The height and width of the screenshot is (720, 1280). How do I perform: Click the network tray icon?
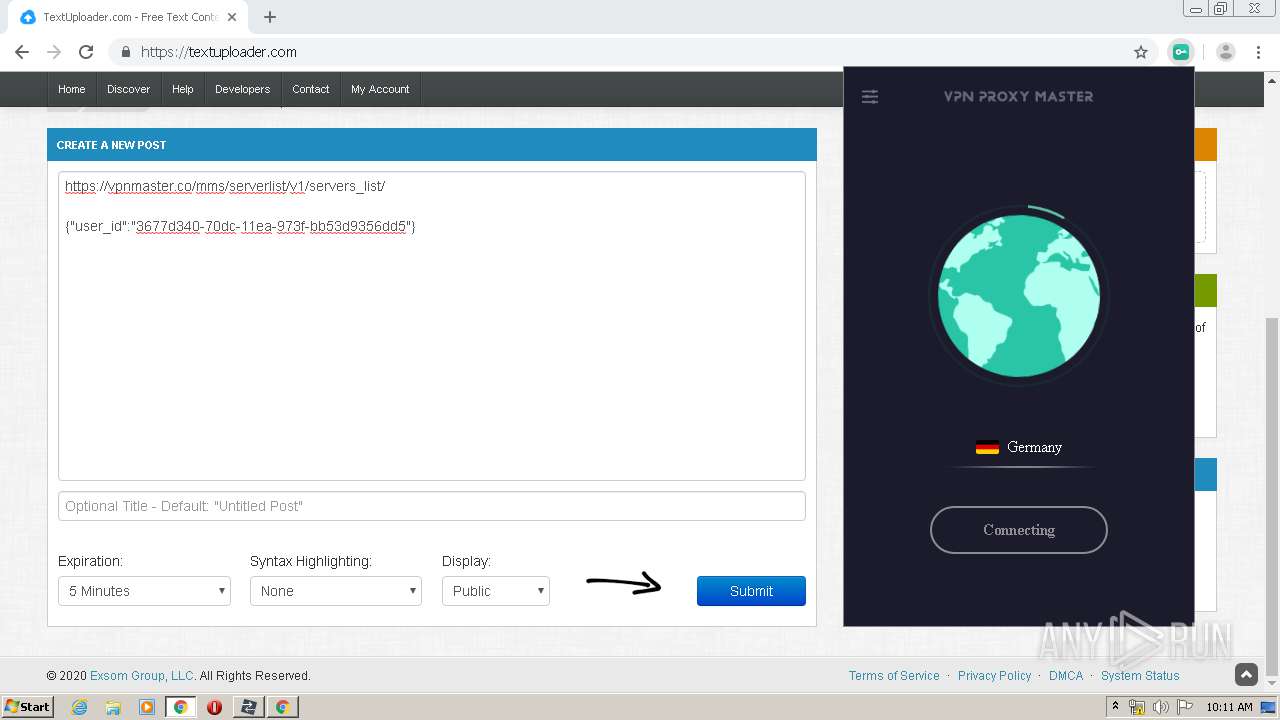[1137, 707]
